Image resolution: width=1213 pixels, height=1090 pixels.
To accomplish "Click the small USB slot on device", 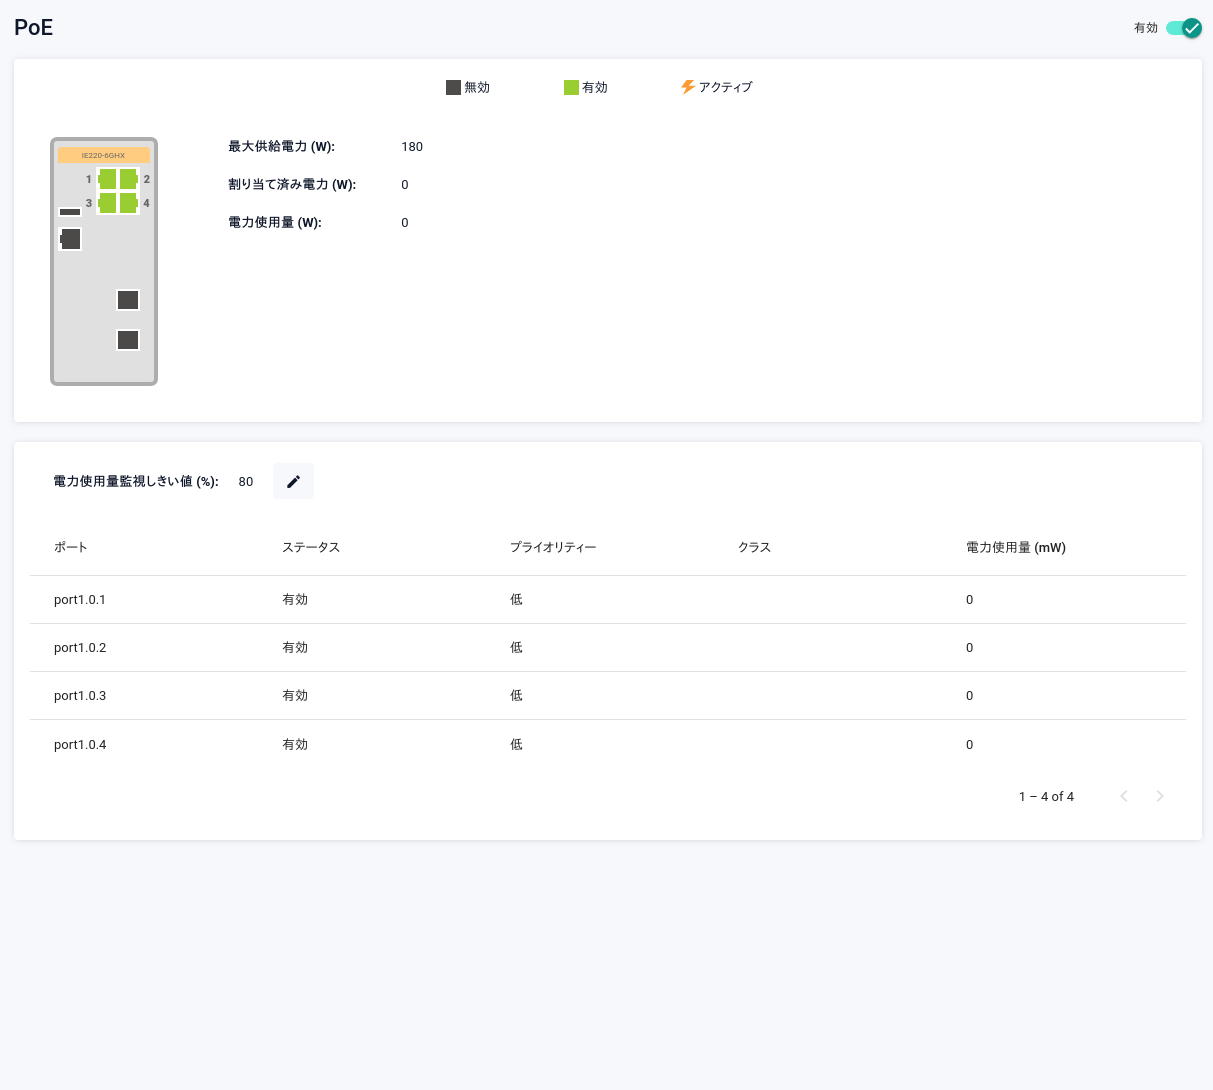I will click(70, 212).
